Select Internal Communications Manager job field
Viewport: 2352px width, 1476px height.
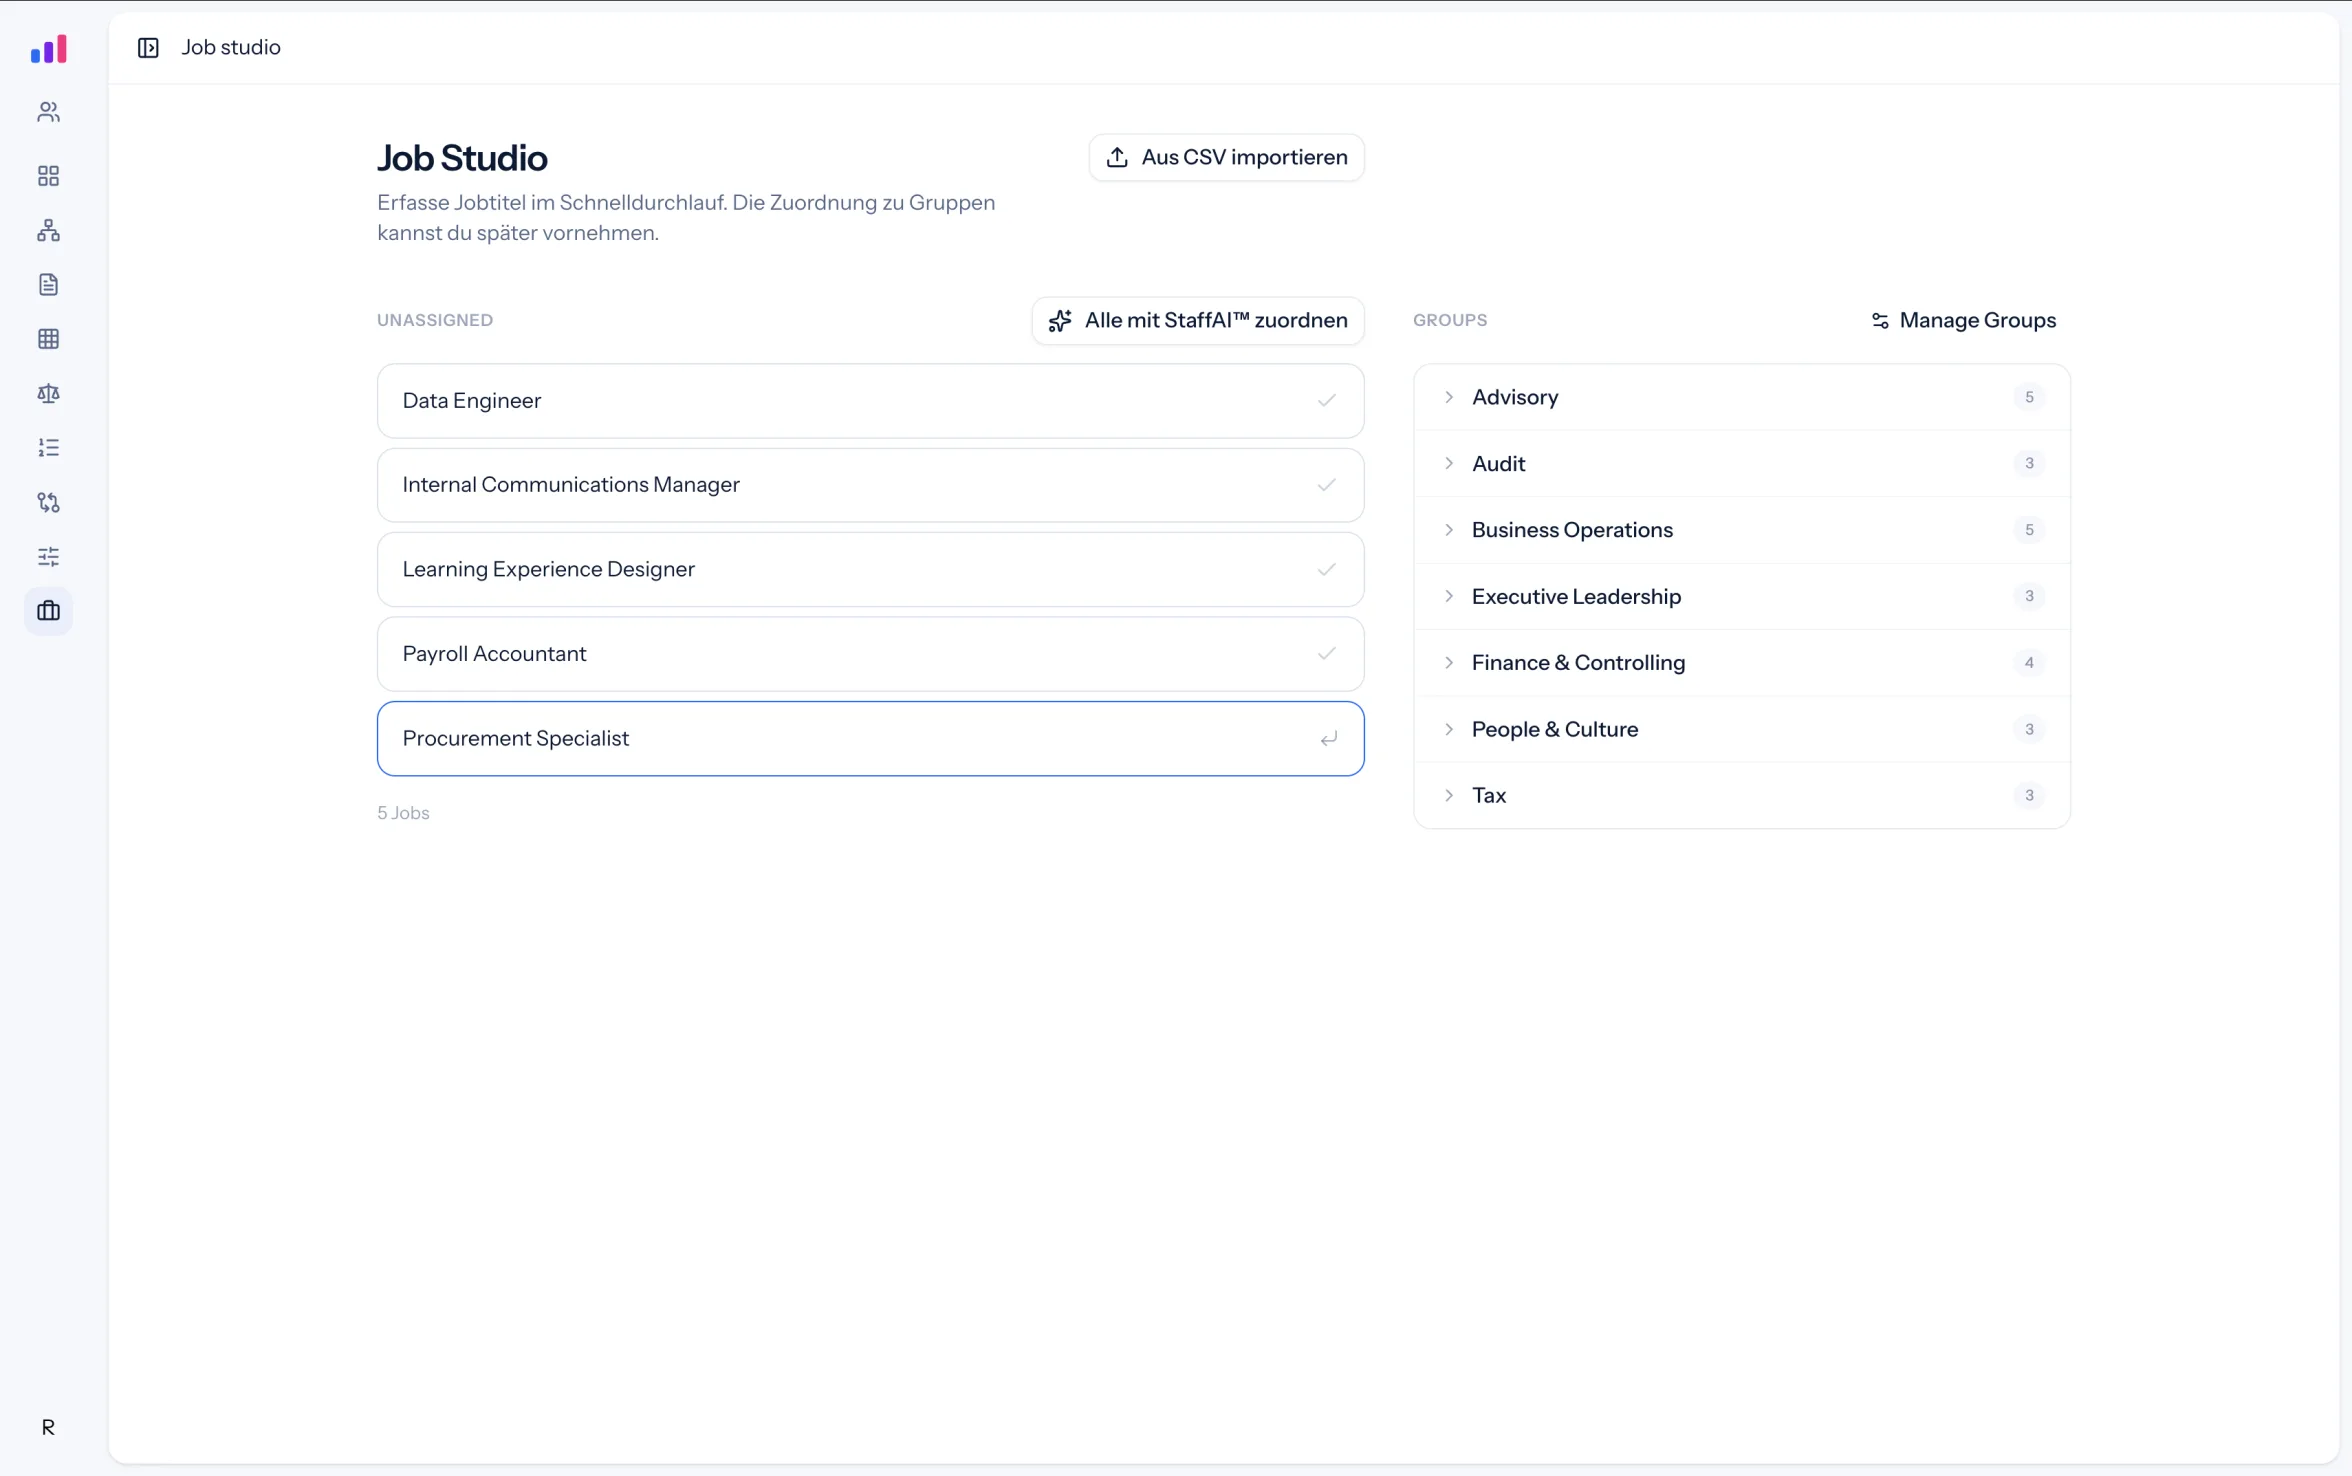pos(870,485)
